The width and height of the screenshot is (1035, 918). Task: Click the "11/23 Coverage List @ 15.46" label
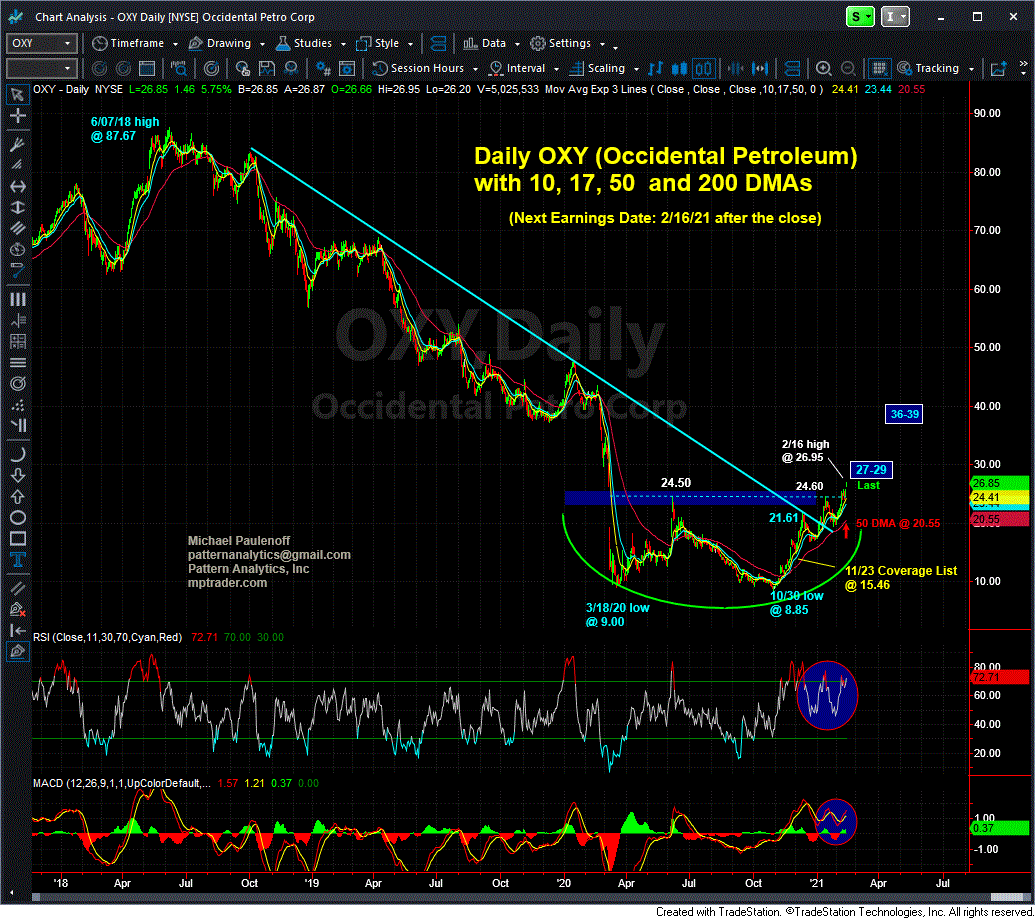[901, 577]
